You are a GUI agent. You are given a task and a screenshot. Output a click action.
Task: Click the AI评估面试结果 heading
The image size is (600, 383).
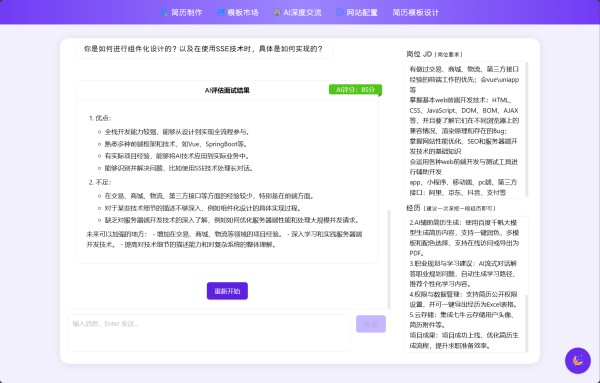click(227, 90)
